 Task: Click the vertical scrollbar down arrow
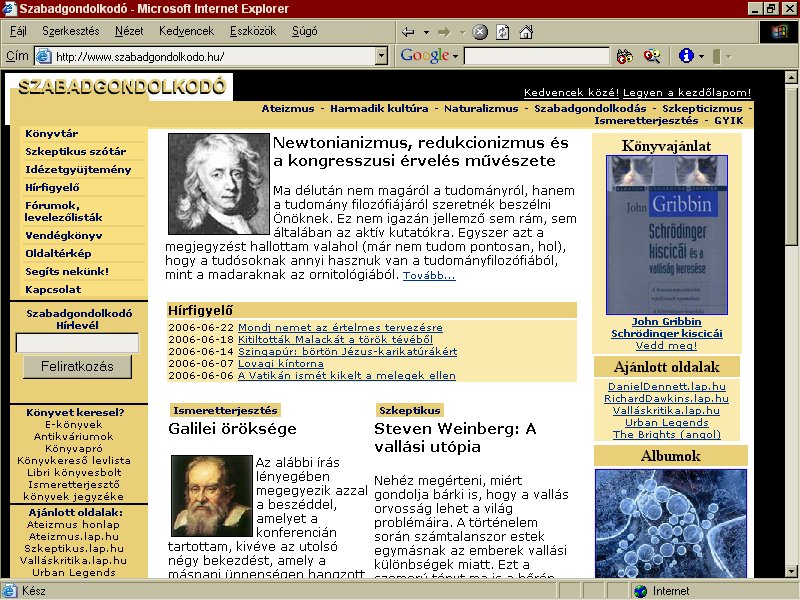click(791, 571)
